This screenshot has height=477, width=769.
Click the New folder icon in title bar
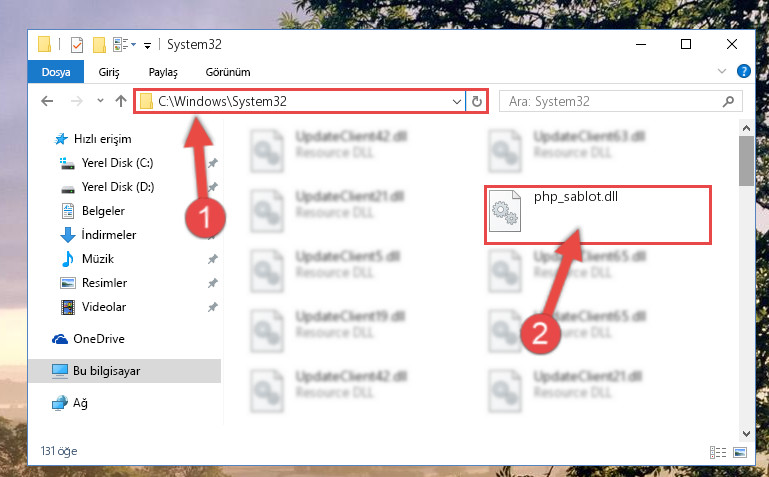coord(99,45)
